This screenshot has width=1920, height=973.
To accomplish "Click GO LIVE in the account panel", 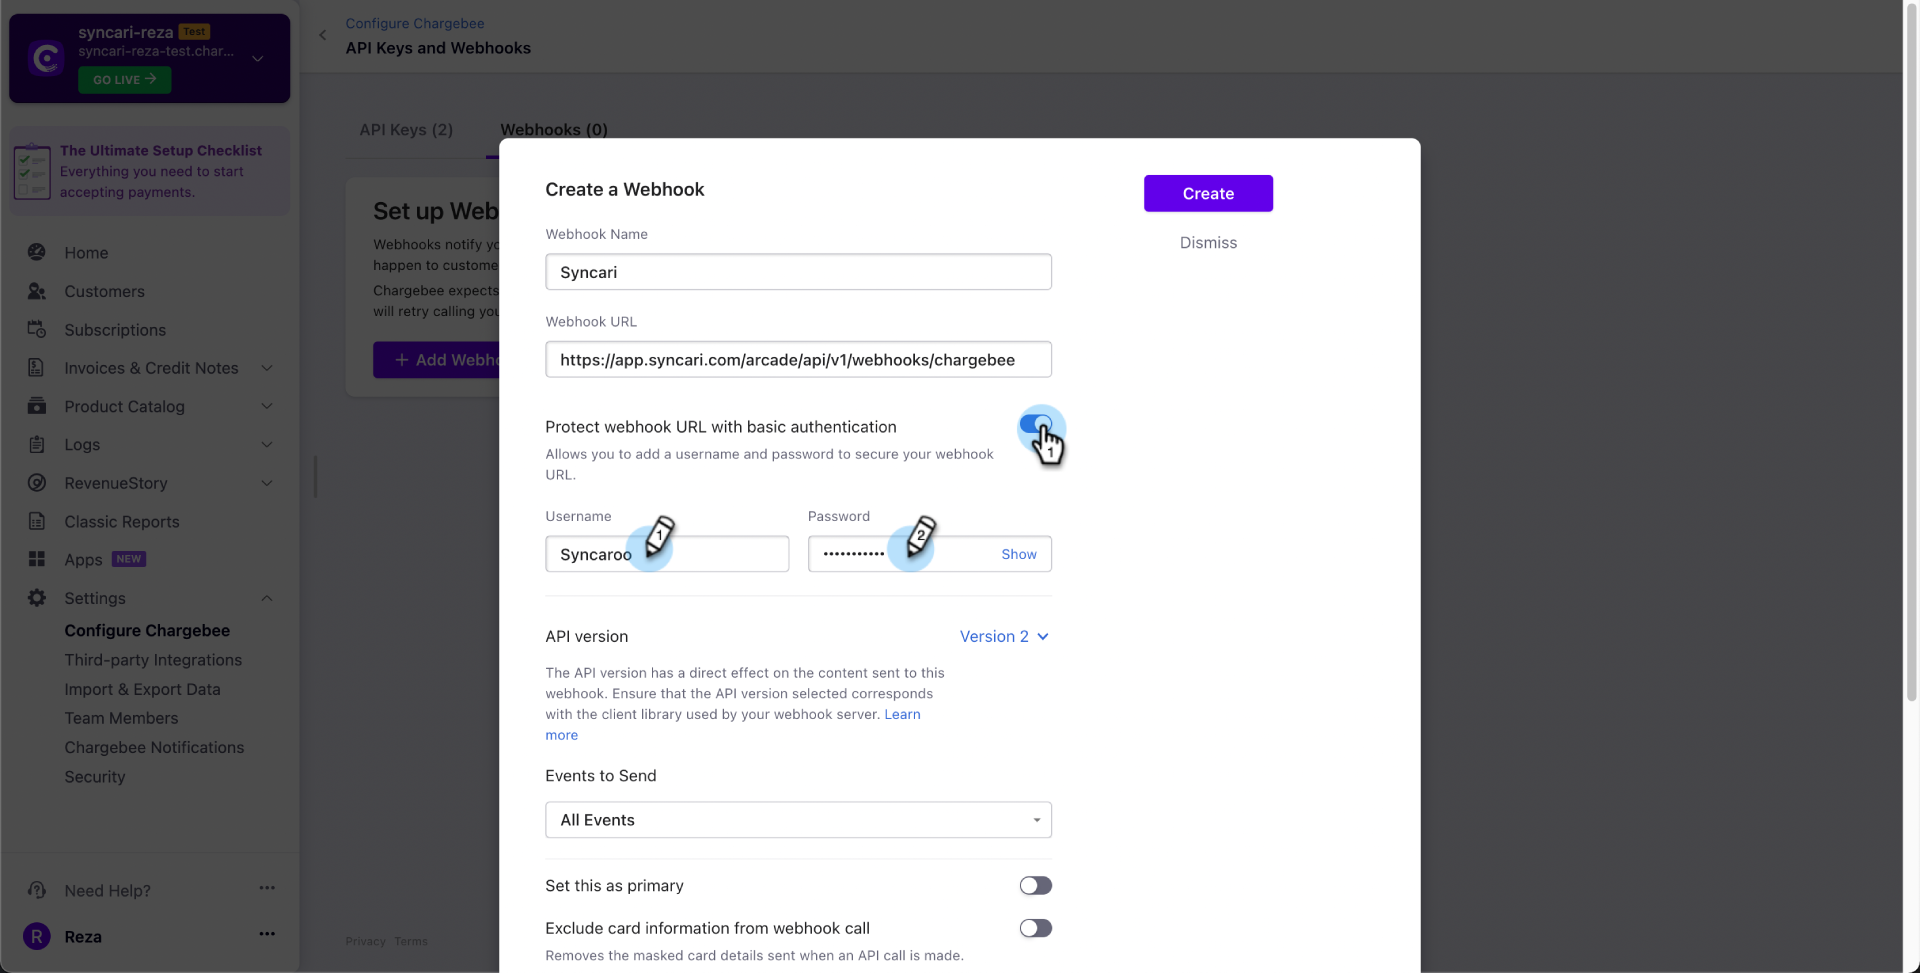I will pos(124,79).
